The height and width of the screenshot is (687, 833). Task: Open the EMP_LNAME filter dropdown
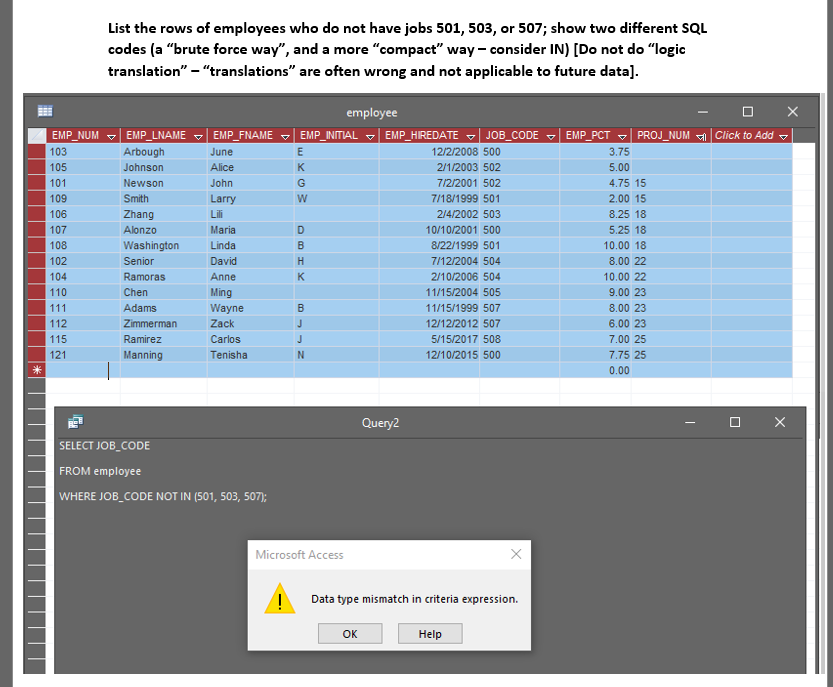click(198, 135)
